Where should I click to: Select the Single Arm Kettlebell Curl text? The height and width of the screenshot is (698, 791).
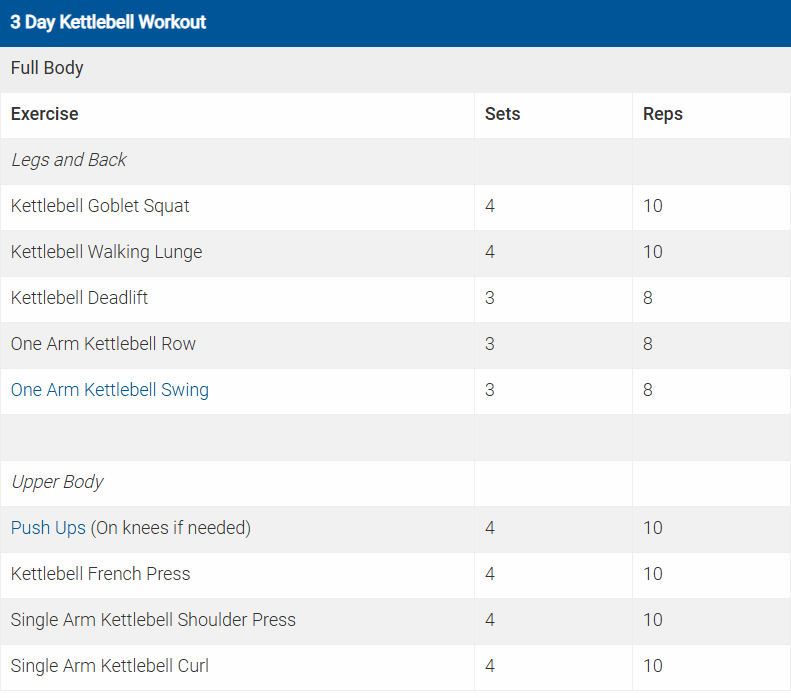coord(110,666)
